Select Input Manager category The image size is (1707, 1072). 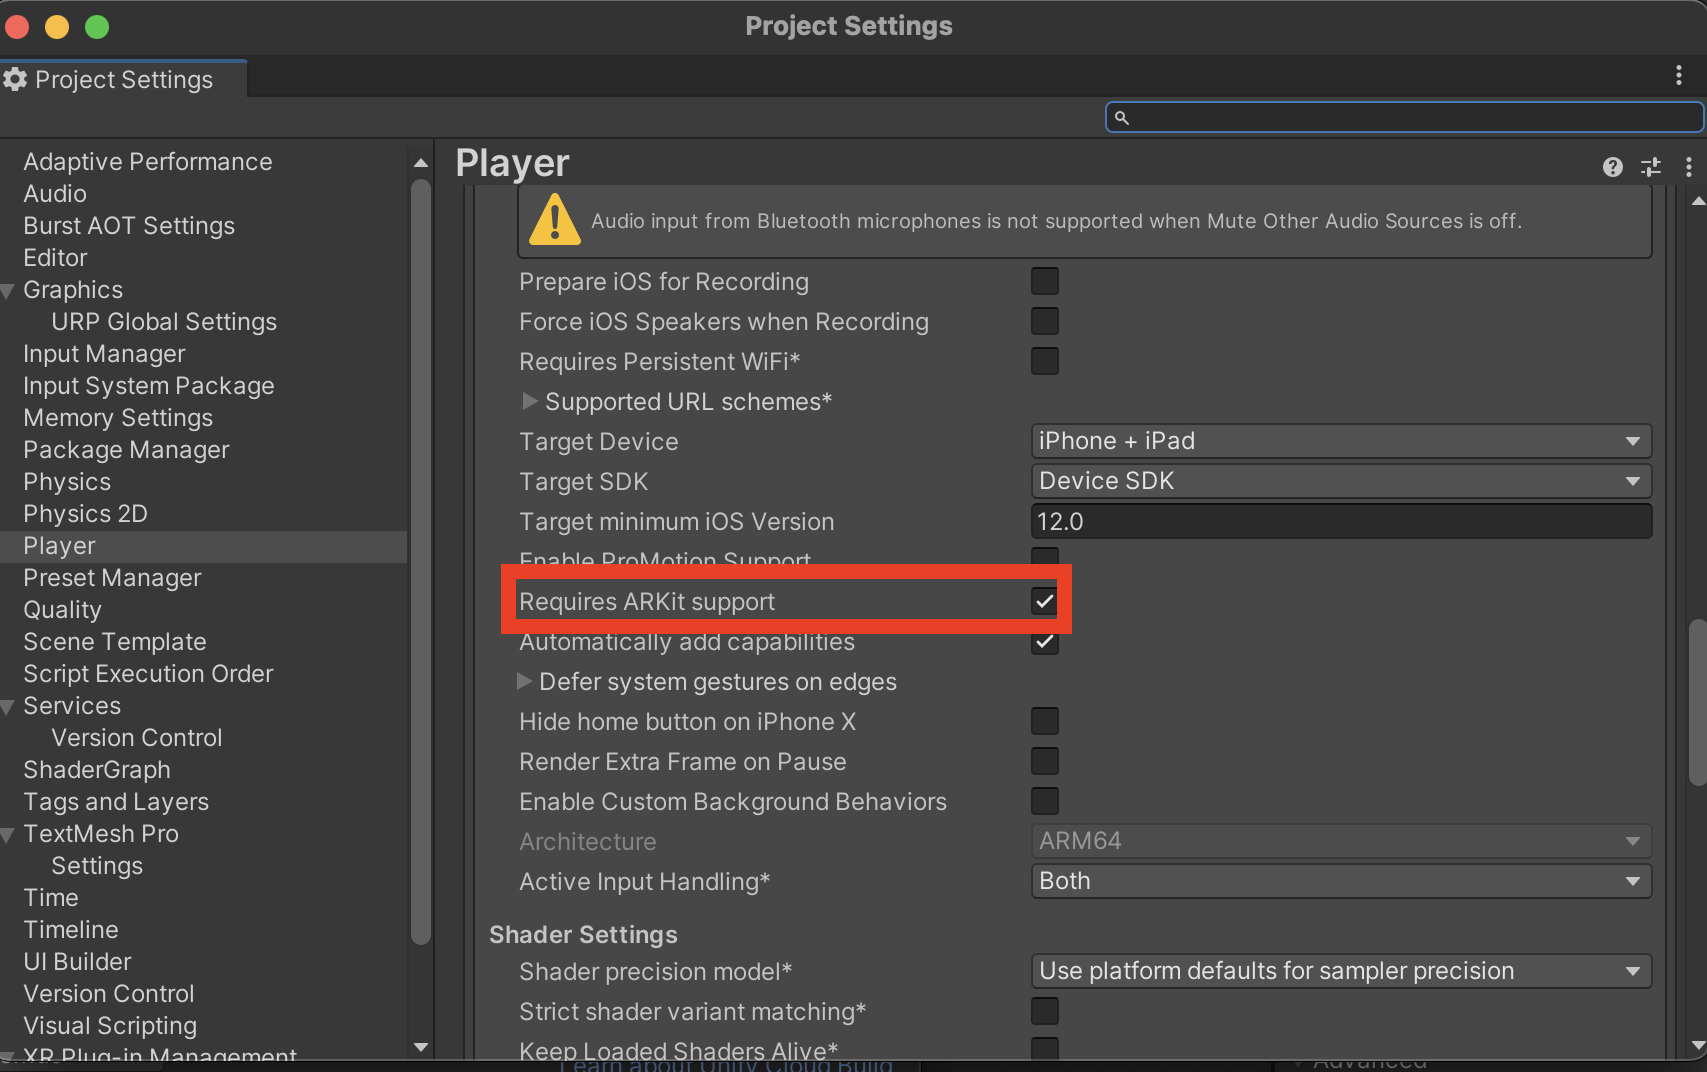pos(104,353)
